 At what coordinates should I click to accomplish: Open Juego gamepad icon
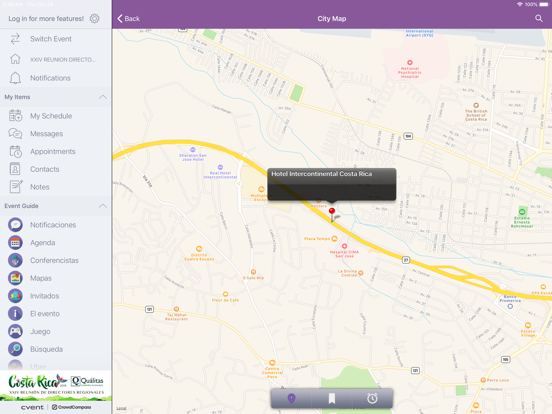[x=15, y=331]
